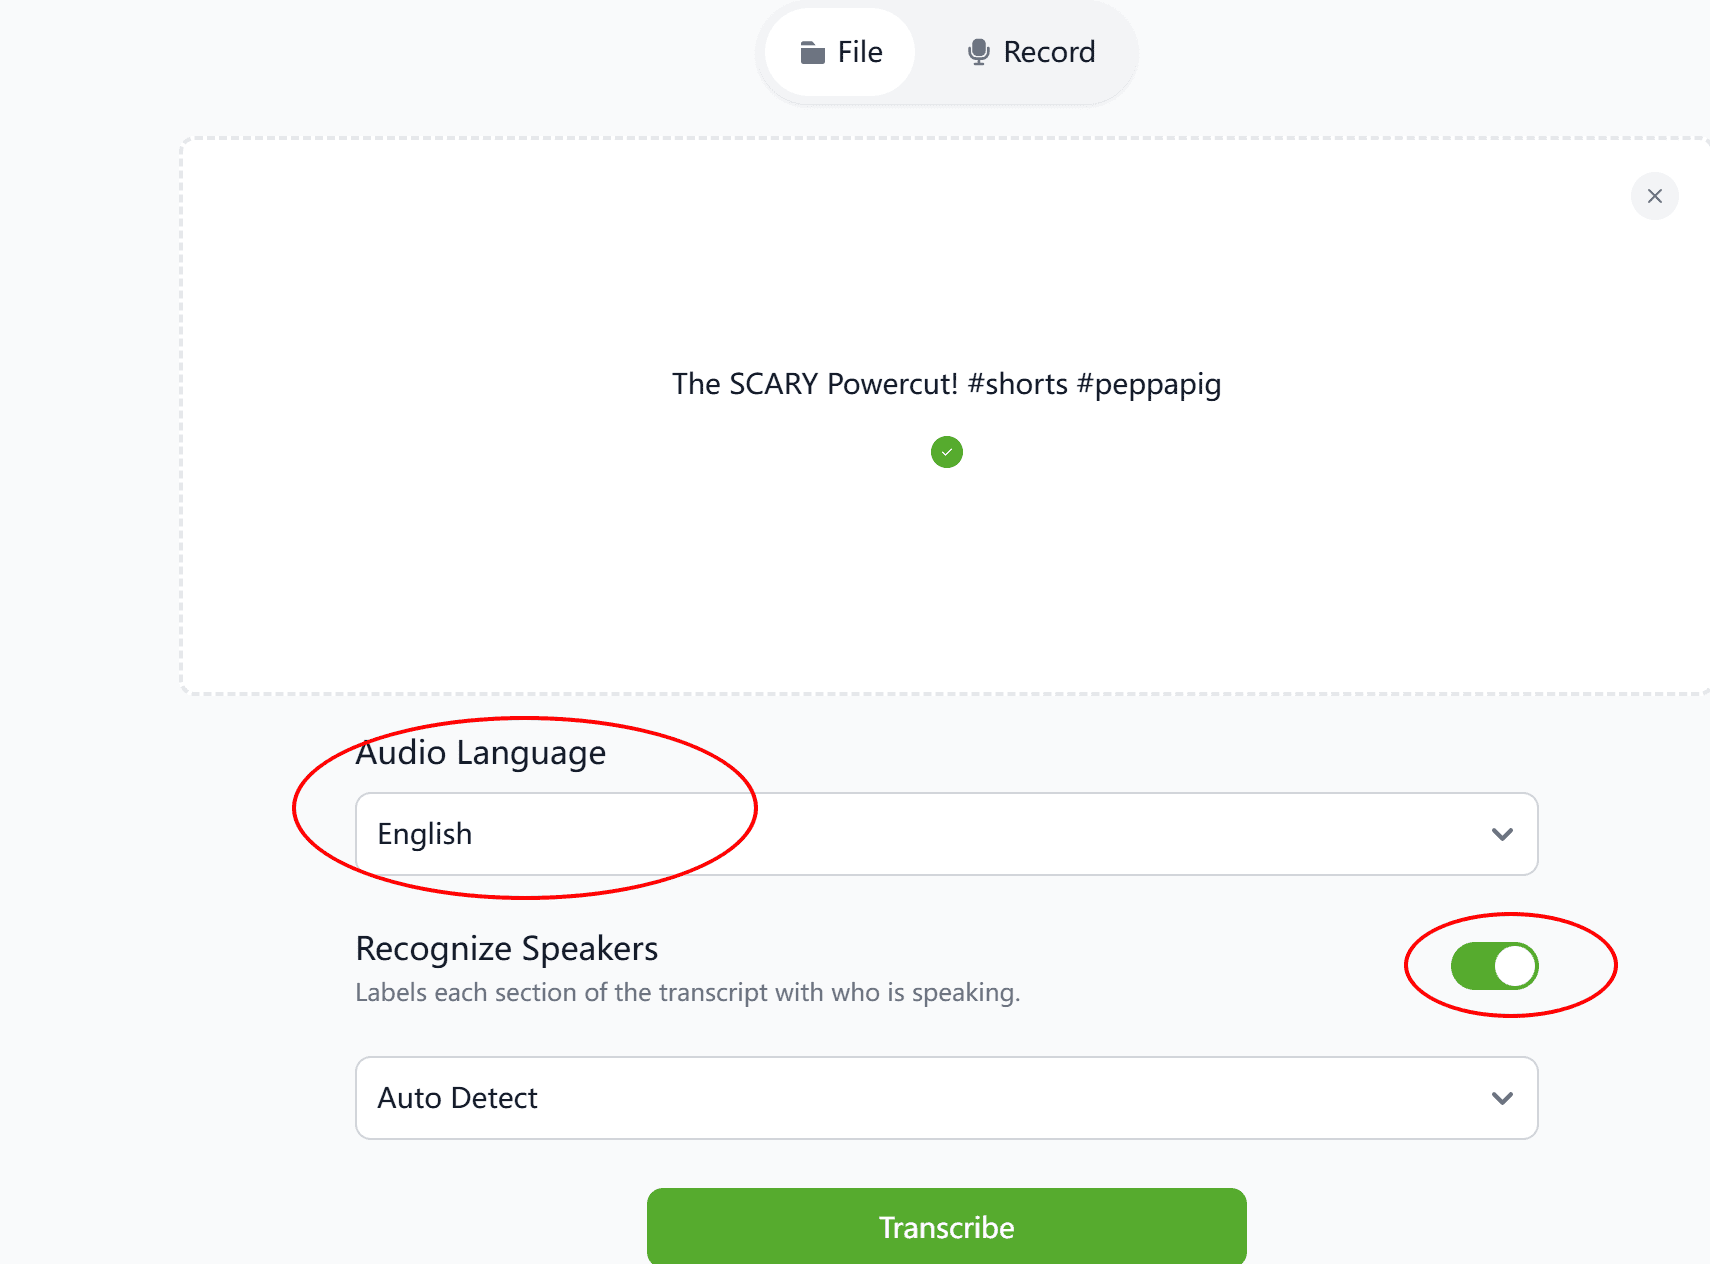This screenshot has width=1710, height=1264.
Task: Switch to the Record tab
Action: 1030,52
